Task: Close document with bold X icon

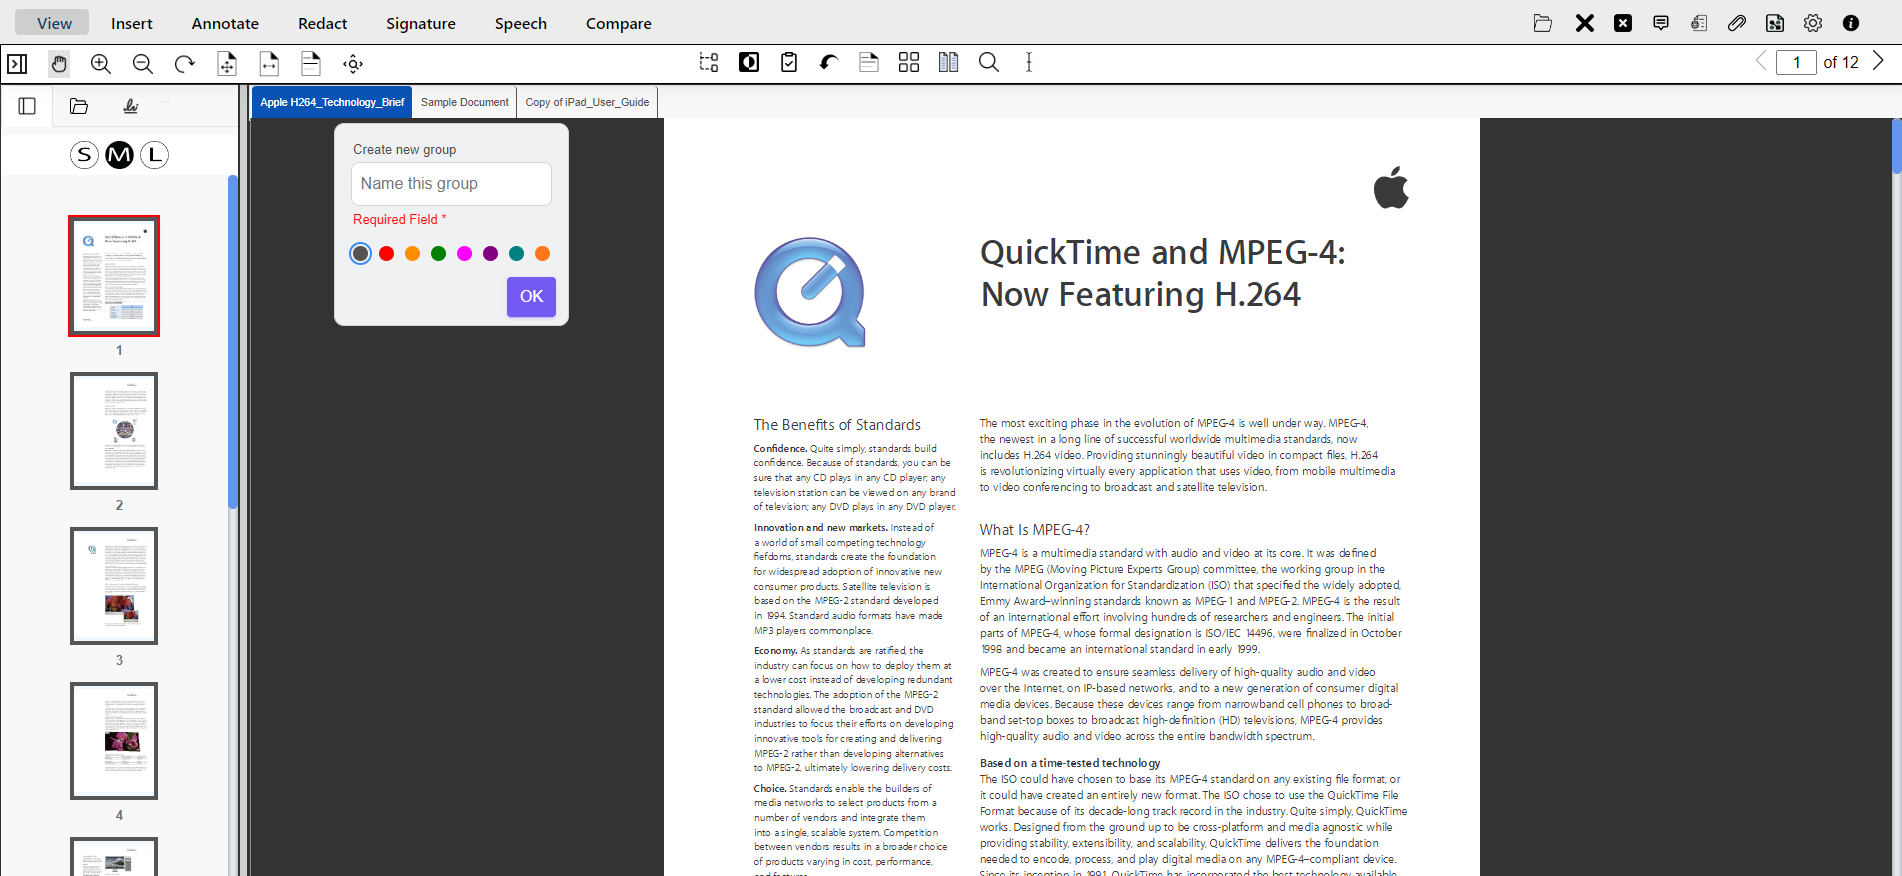Action: point(1585,23)
